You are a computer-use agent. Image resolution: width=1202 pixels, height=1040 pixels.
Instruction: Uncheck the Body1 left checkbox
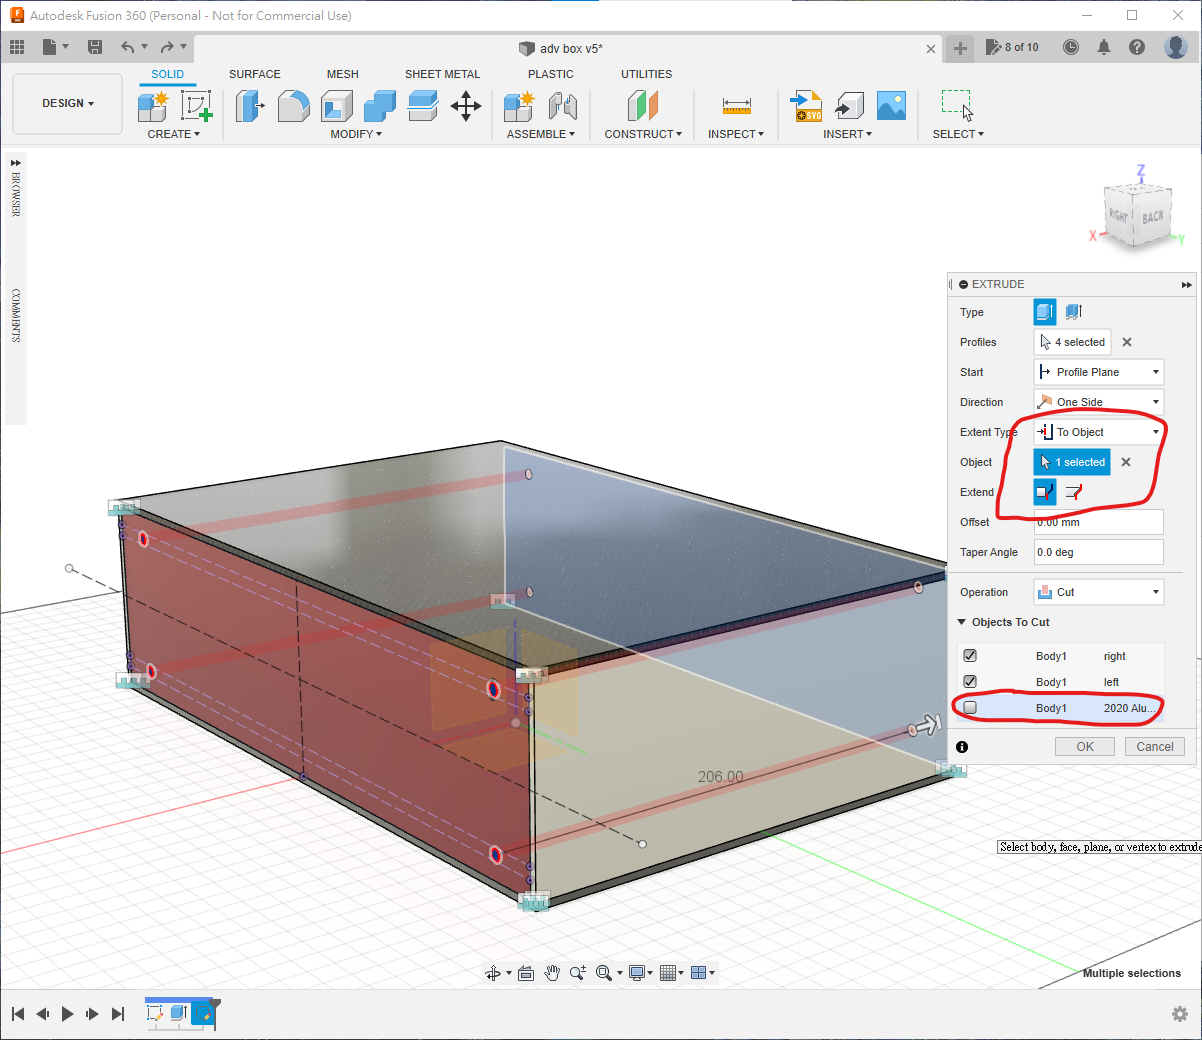pyautogui.click(x=970, y=682)
